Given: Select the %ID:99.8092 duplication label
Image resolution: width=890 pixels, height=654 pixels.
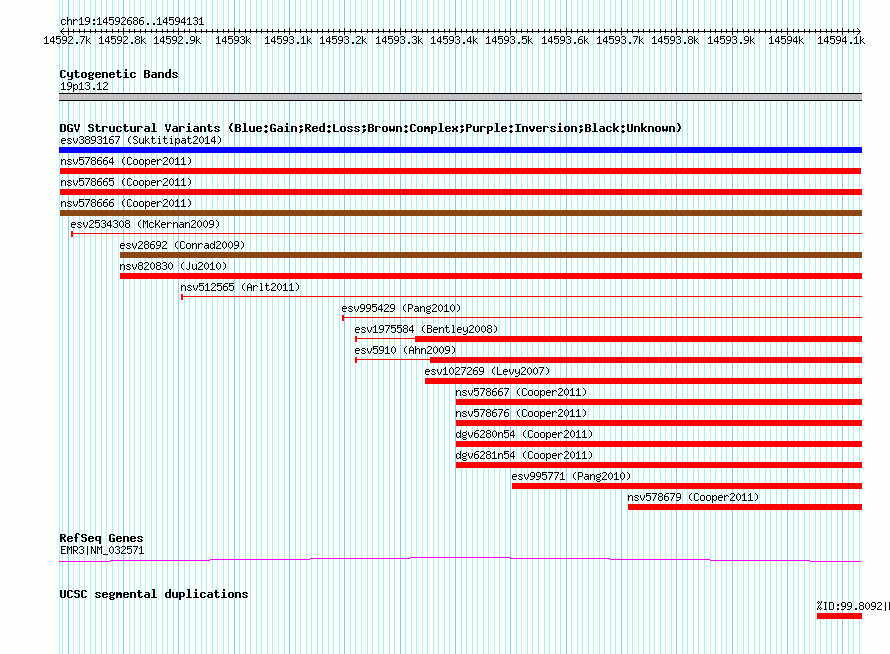Looking at the screenshot, I should tap(853, 606).
